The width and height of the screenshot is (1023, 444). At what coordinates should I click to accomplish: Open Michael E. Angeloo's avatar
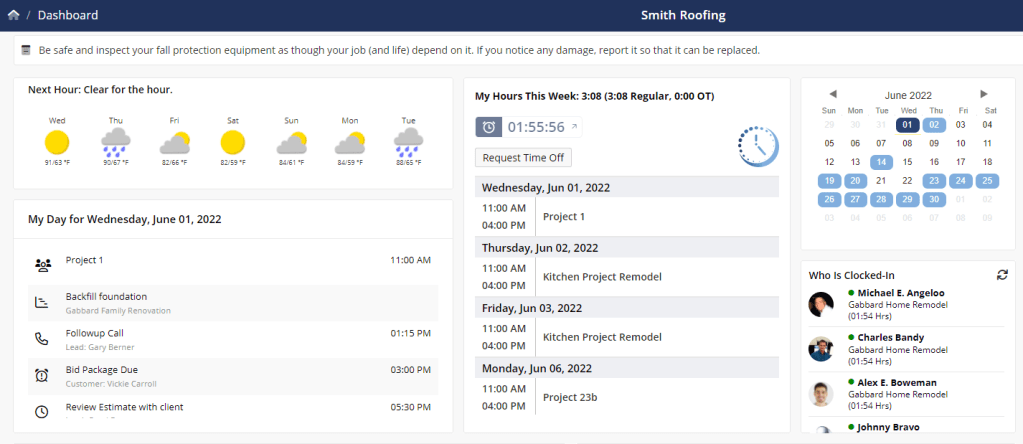tap(821, 304)
